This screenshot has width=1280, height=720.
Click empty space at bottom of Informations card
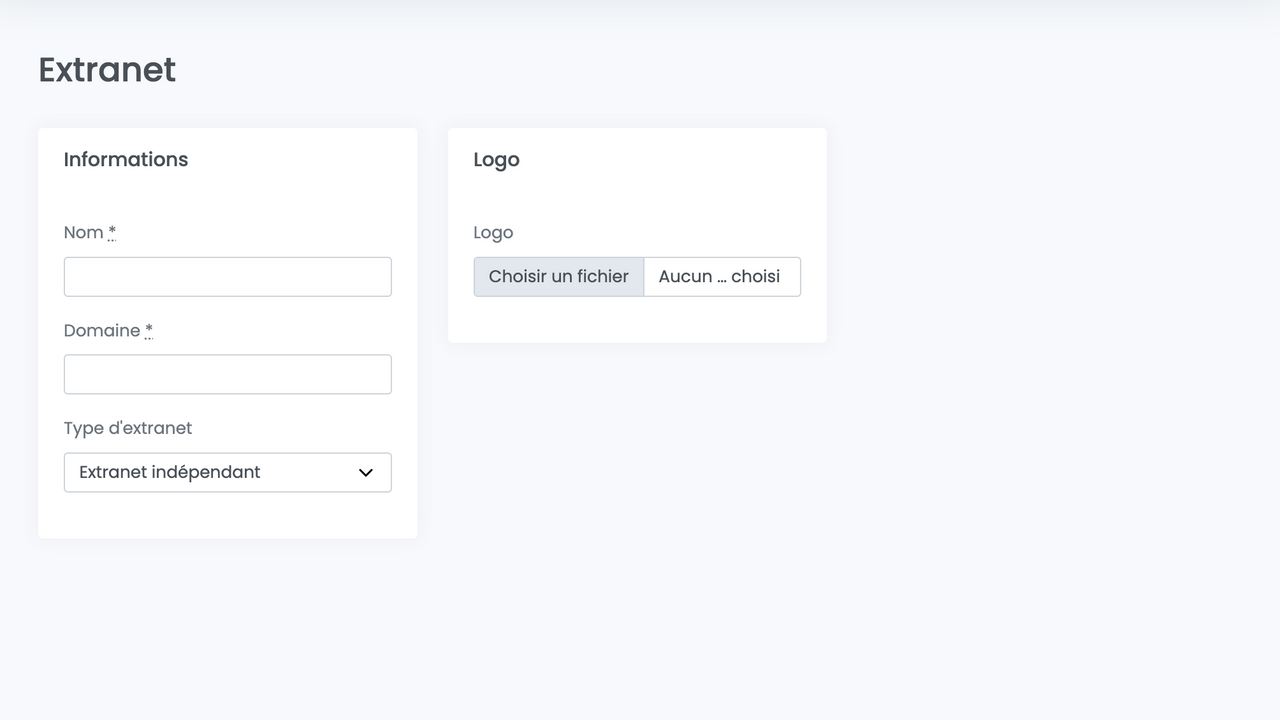(227, 516)
